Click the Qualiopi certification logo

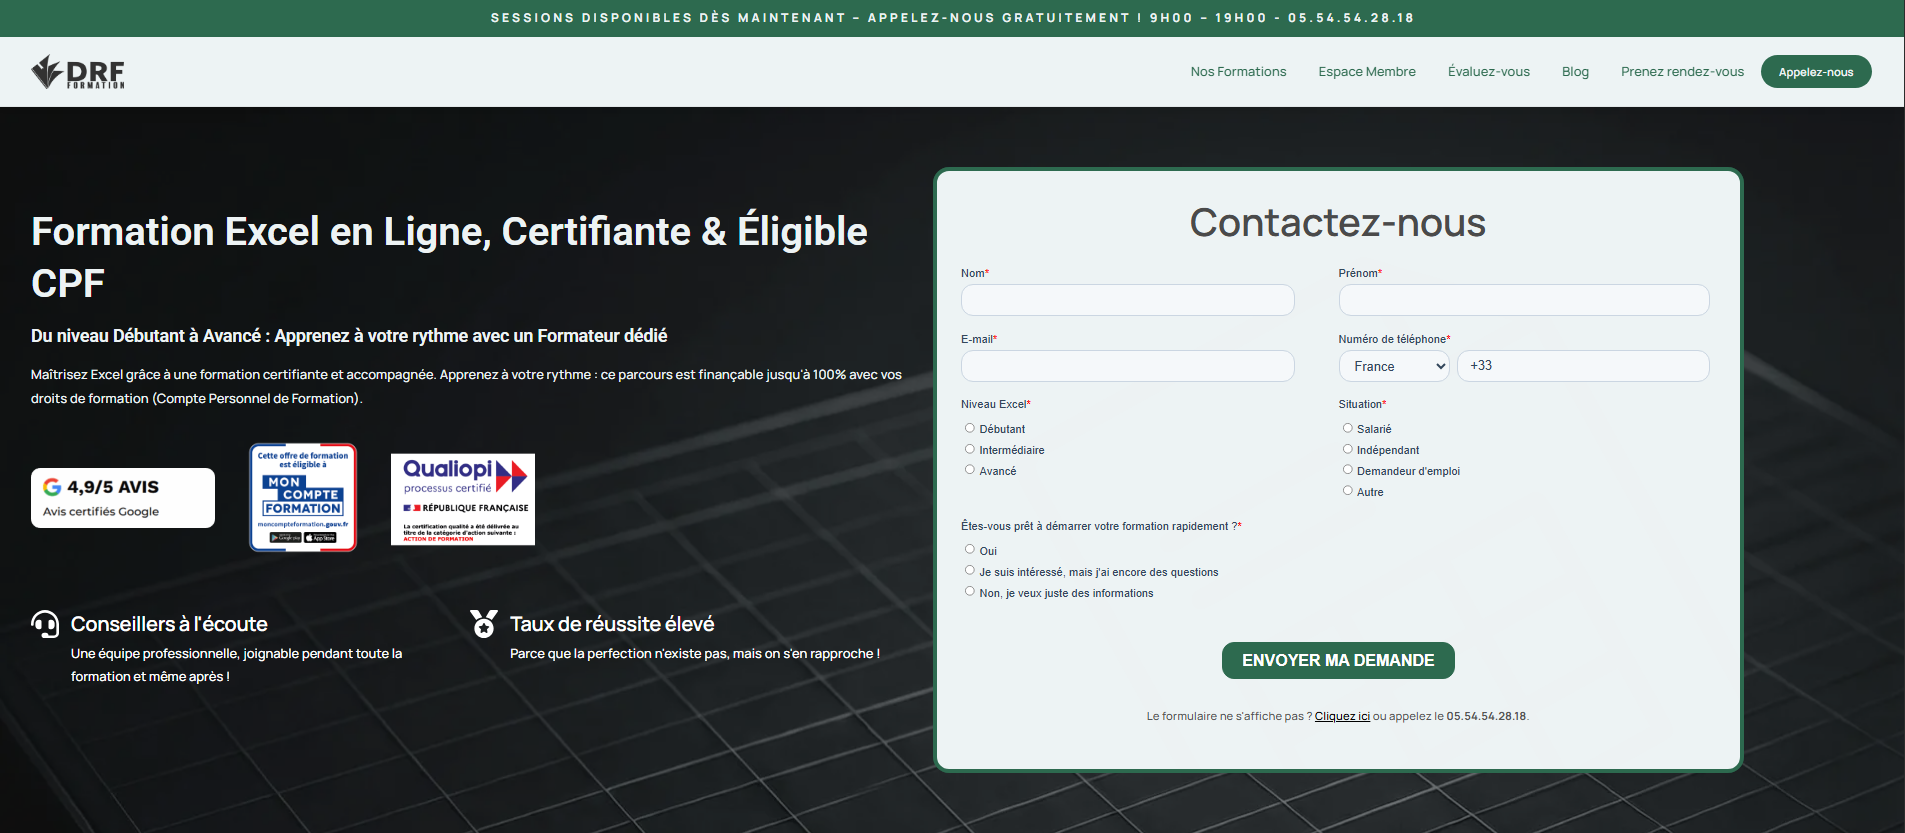click(463, 499)
